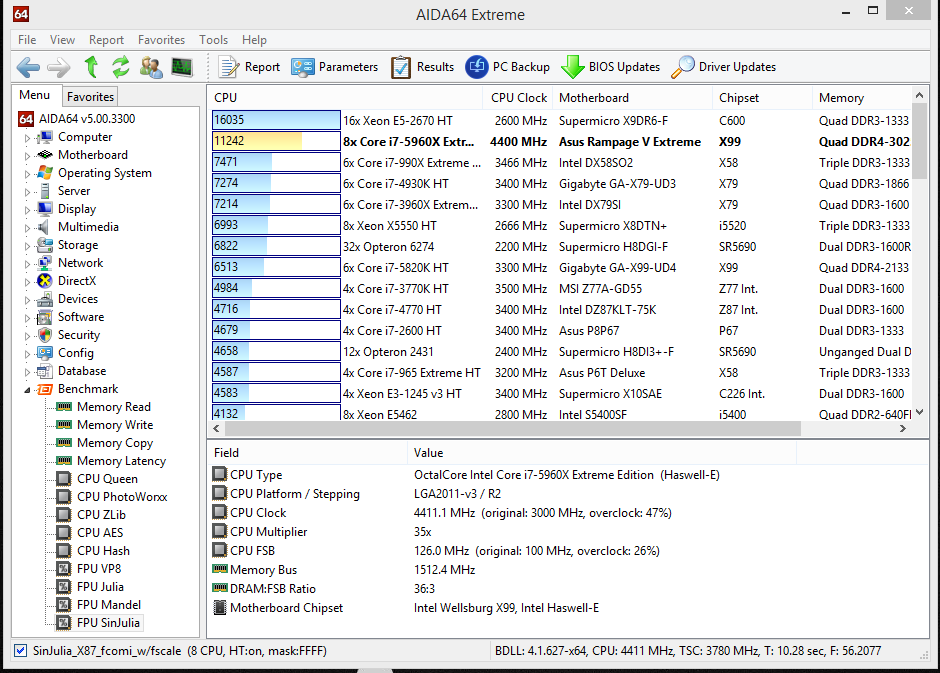The height and width of the screenshot is (673, 940).
Task: Select the AIDA64 v5.00.3300 root node
Action: coord(87,119)
